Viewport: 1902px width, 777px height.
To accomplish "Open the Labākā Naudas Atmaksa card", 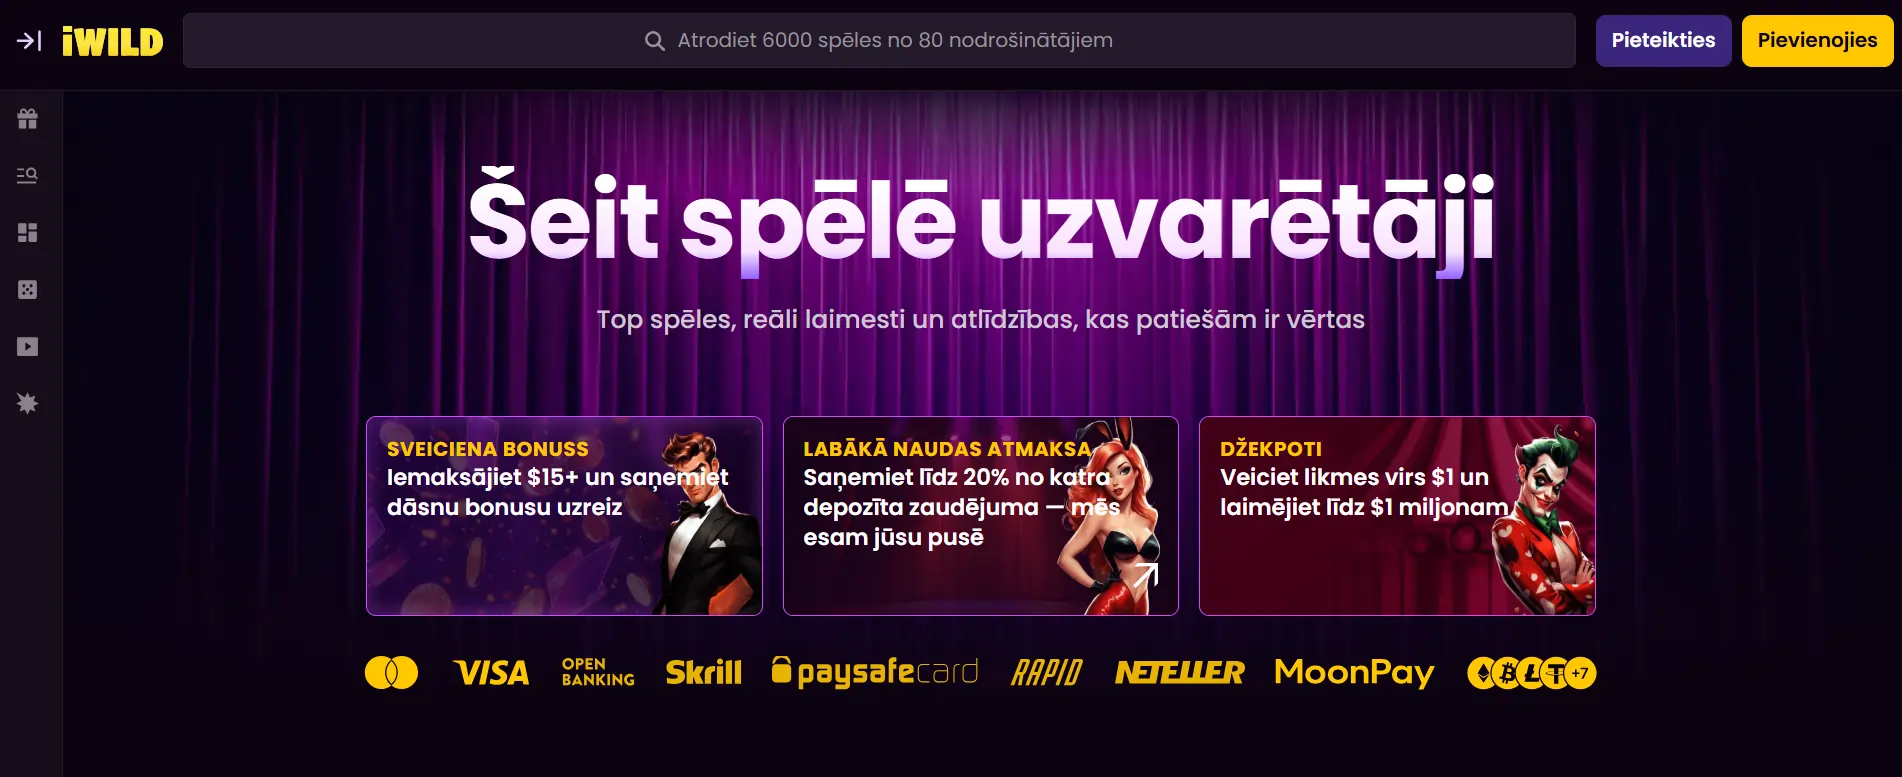I will click(980, 516).
